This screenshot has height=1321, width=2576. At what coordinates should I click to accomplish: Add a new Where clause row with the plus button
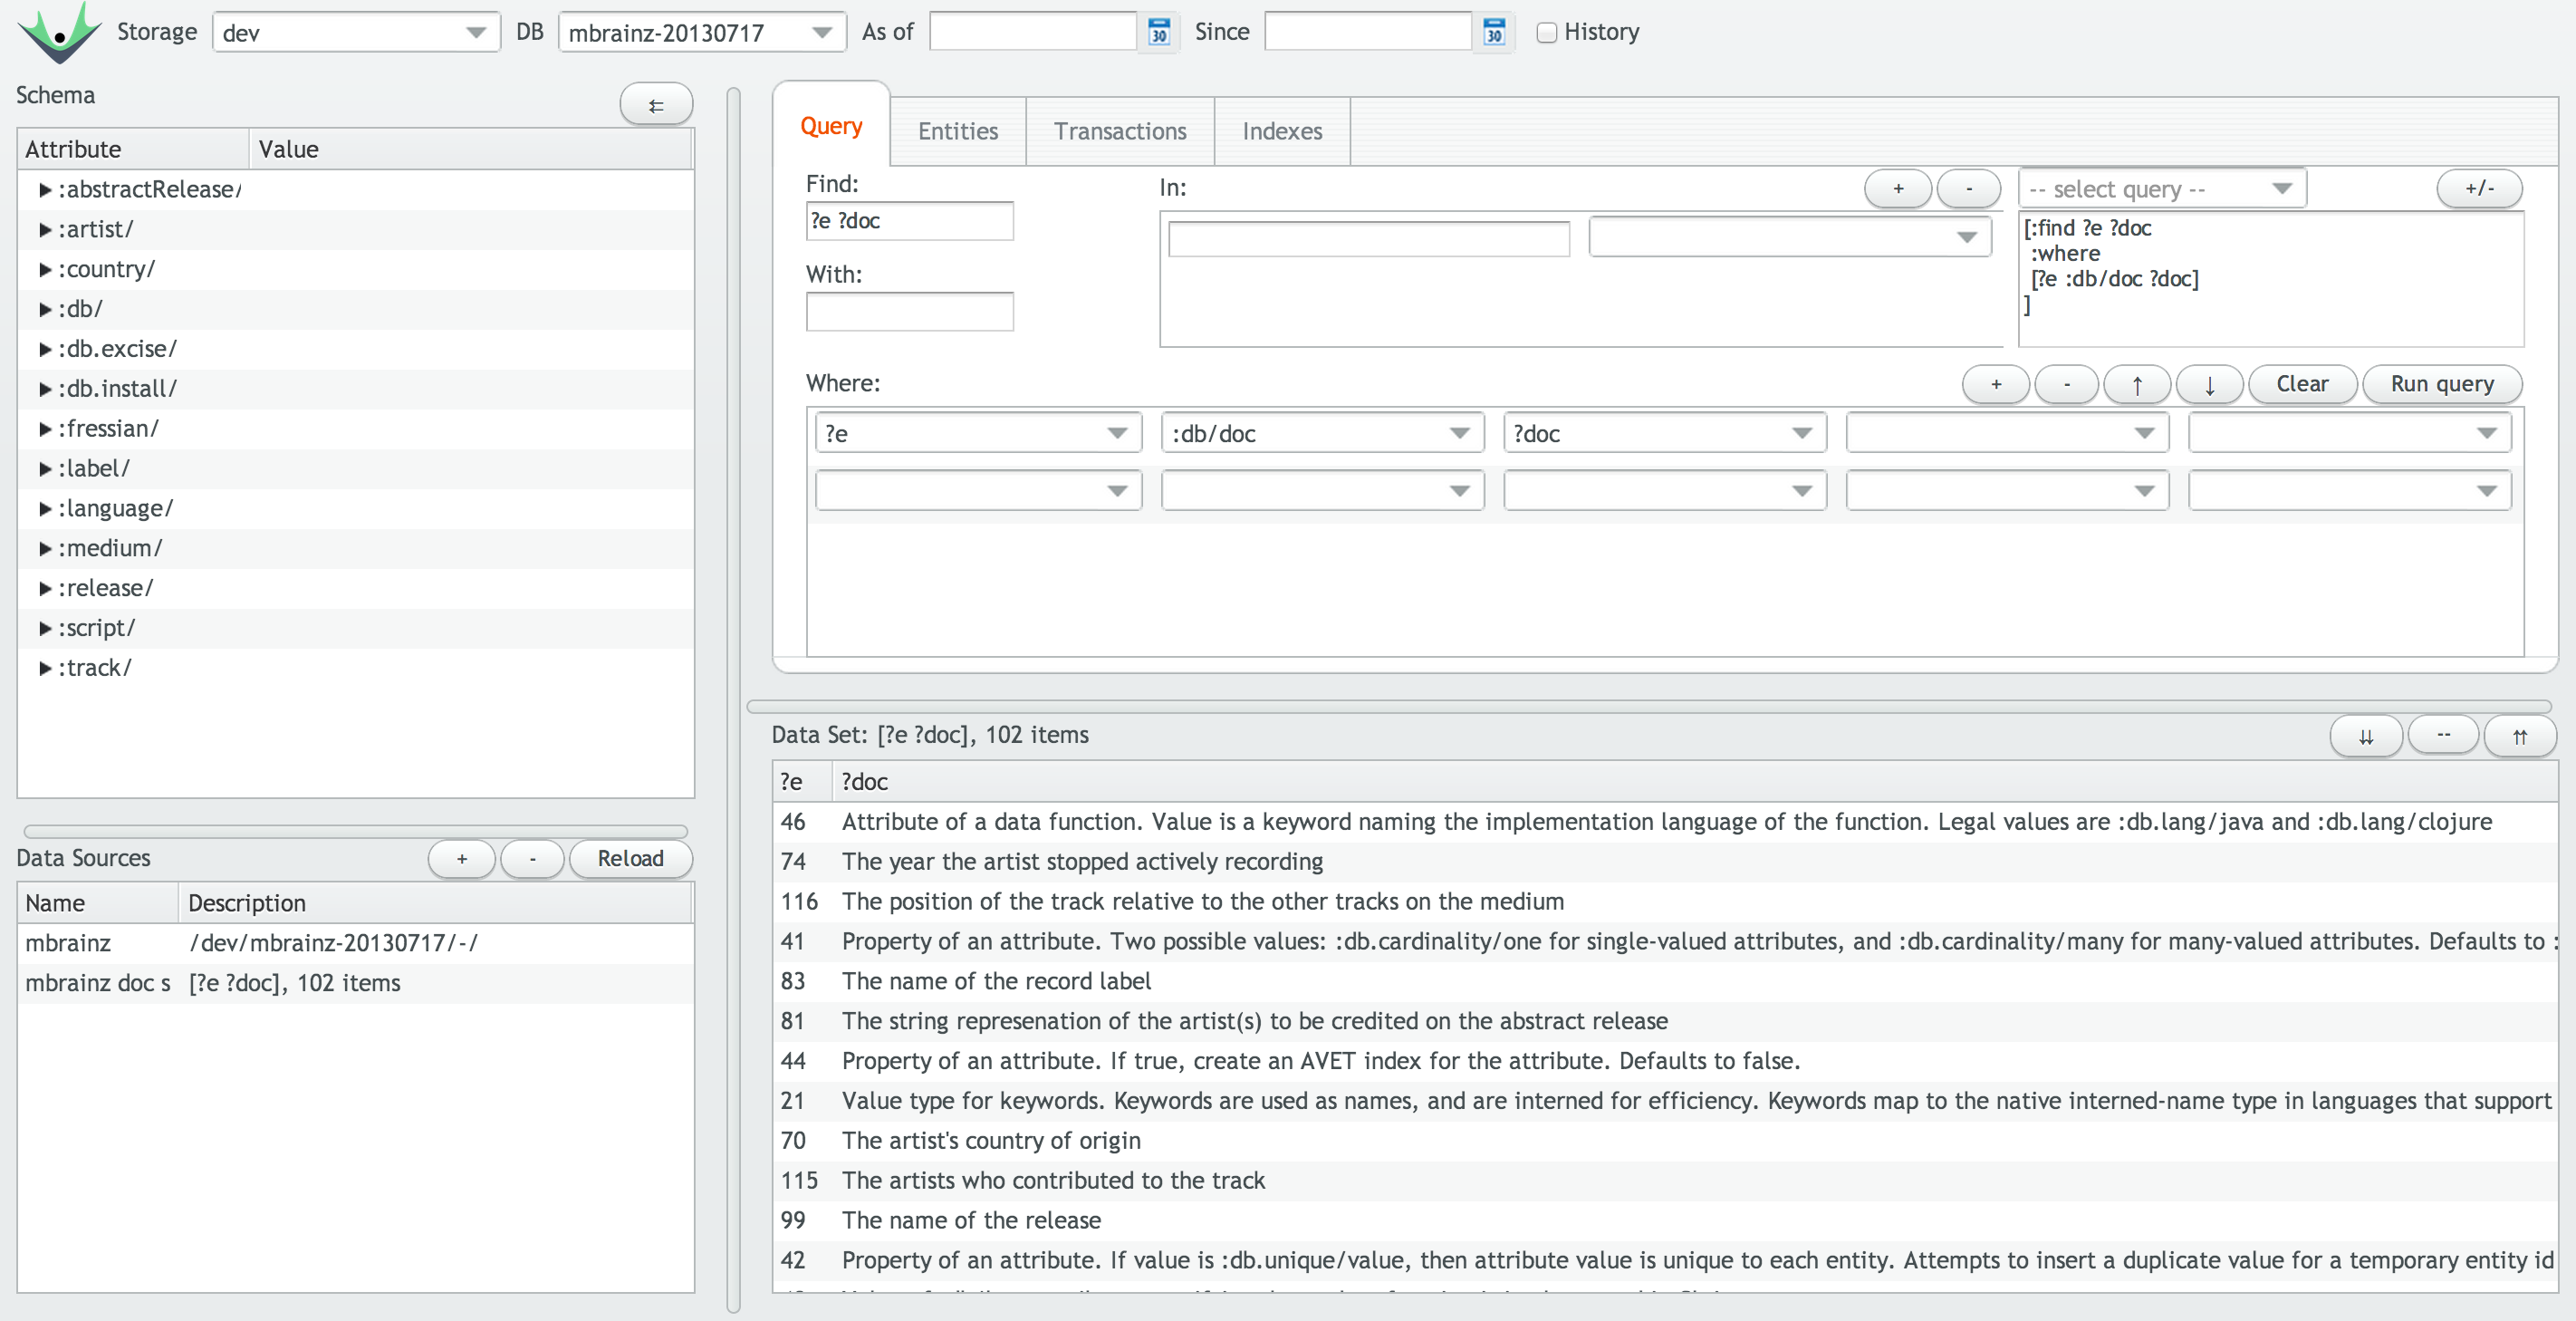1995,384
